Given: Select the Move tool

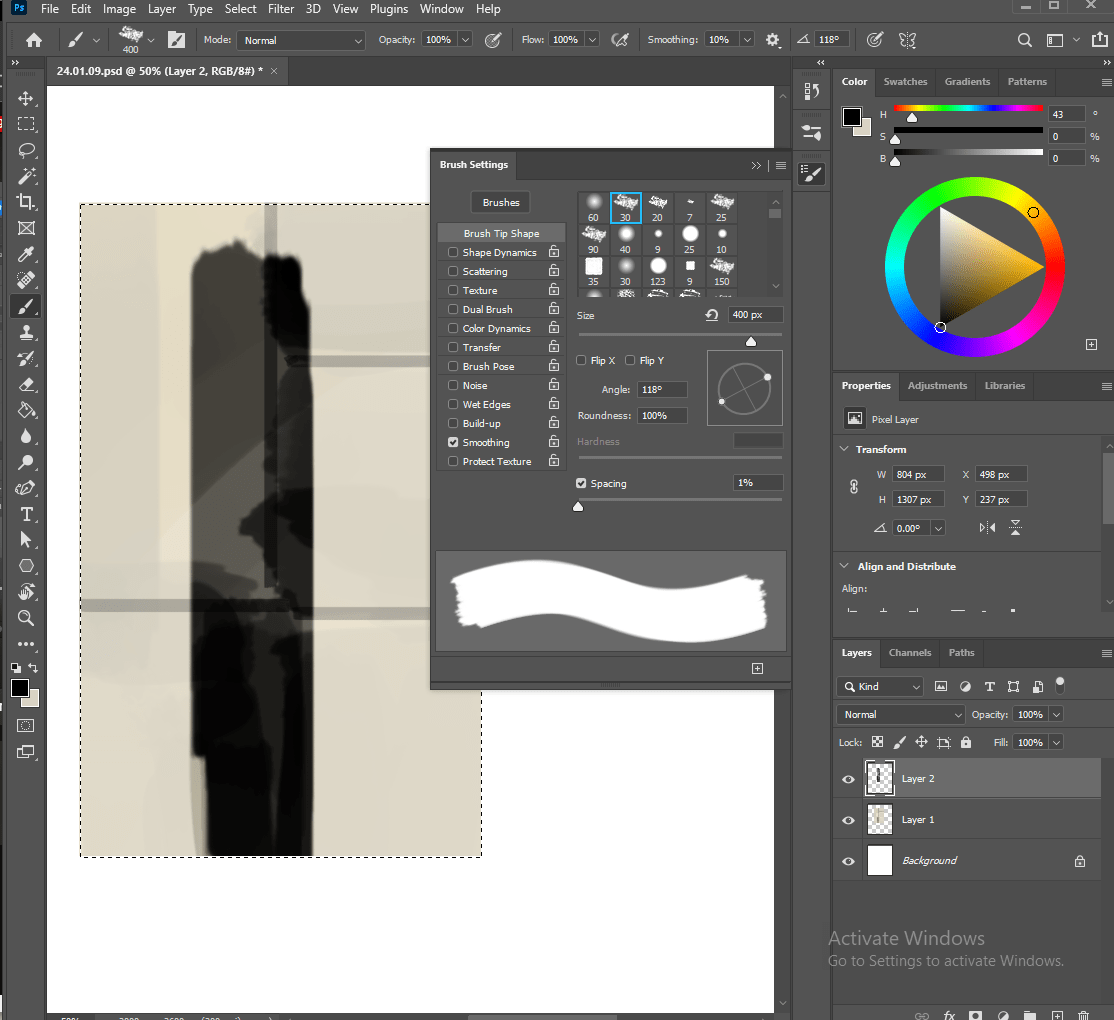Looking at the screenshot, I should (x=26, y=97).
